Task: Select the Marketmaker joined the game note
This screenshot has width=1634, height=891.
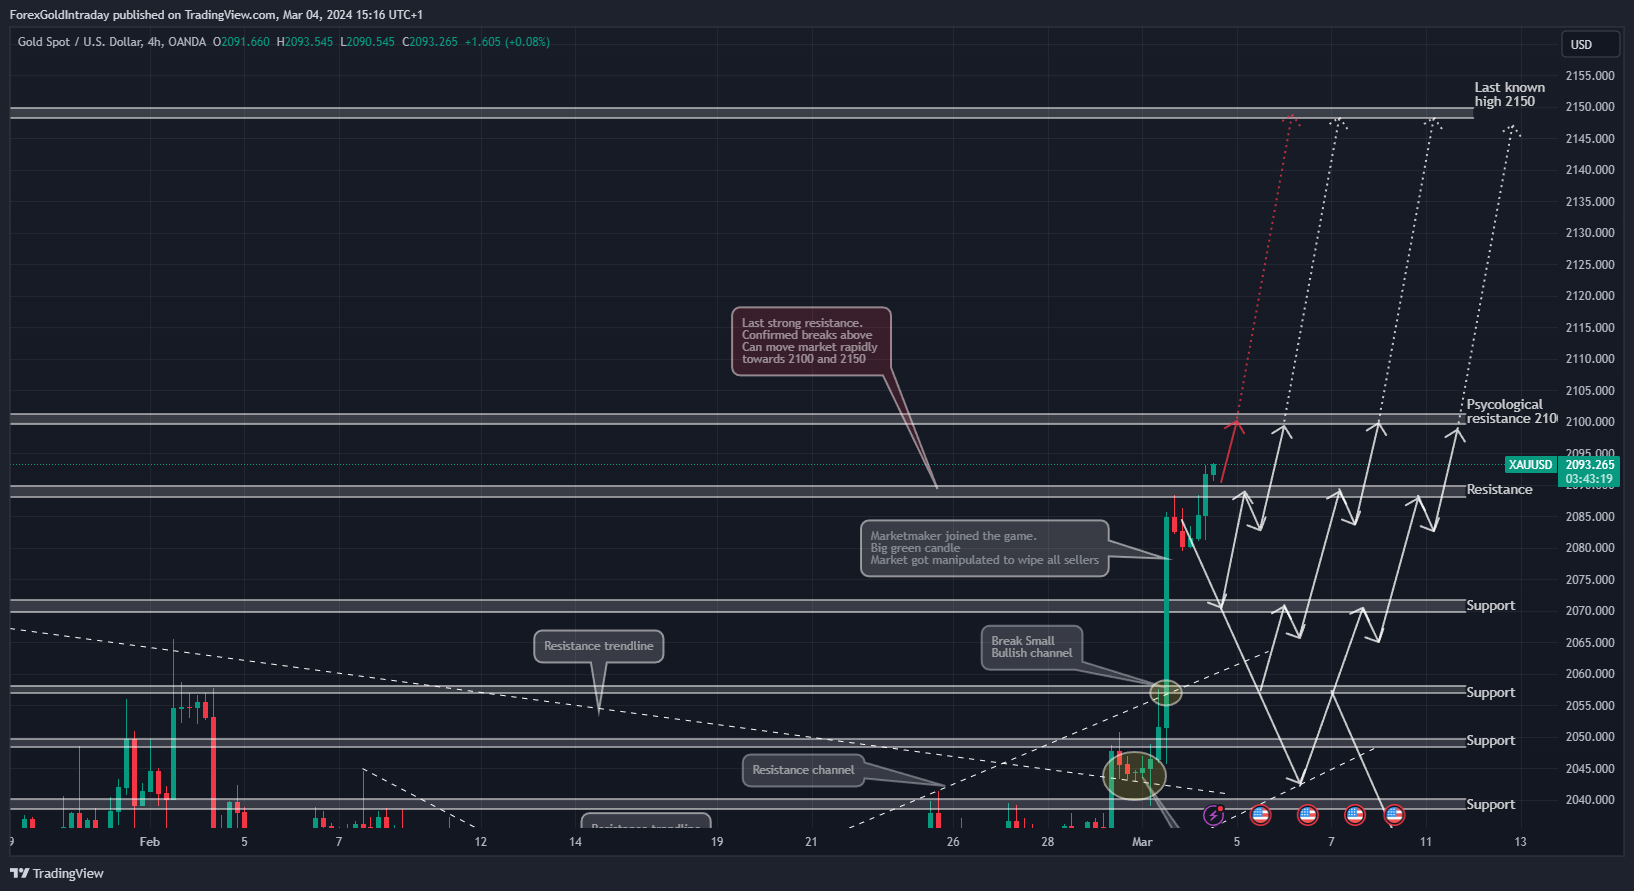Action: pyautogui.click(x=985, y=548)
